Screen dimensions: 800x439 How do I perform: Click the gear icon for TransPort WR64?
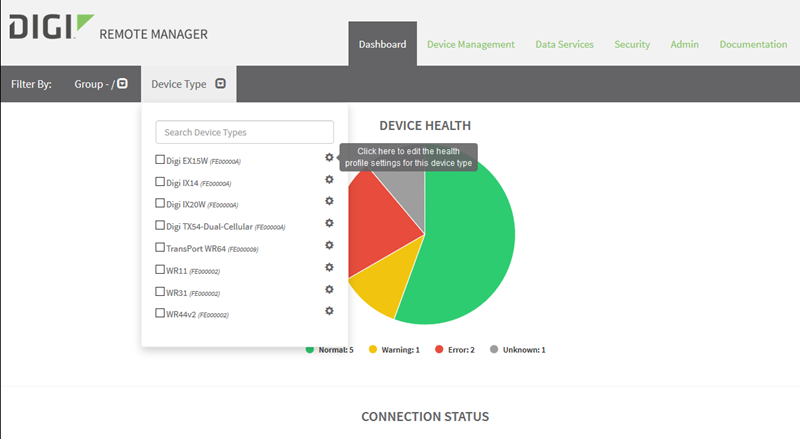(329, 245)
